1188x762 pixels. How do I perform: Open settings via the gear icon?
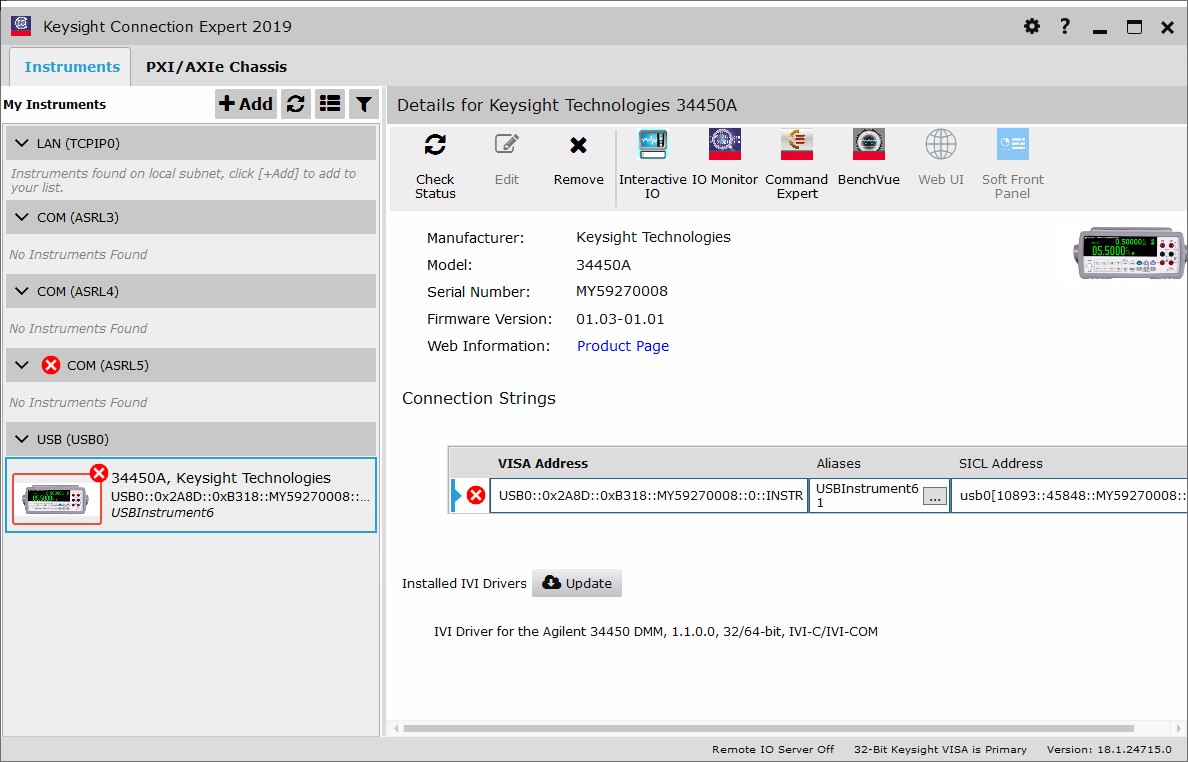[x=1031, y=27]
